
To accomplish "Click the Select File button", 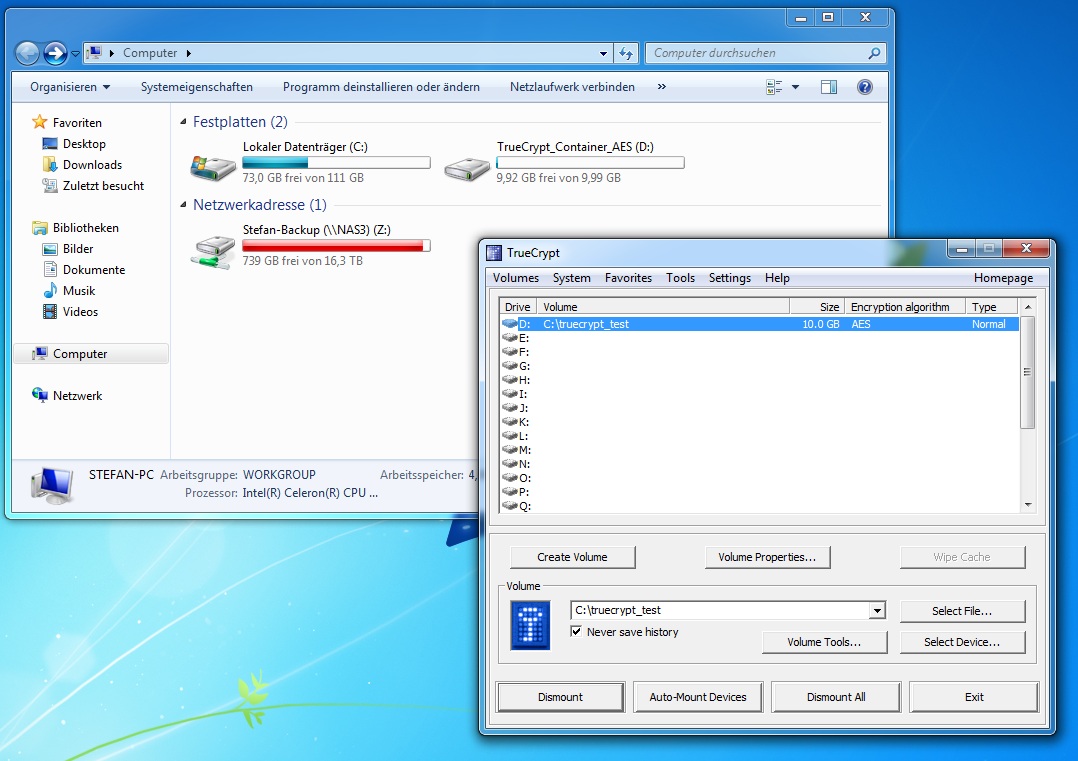I will click(x=962, y=610).
